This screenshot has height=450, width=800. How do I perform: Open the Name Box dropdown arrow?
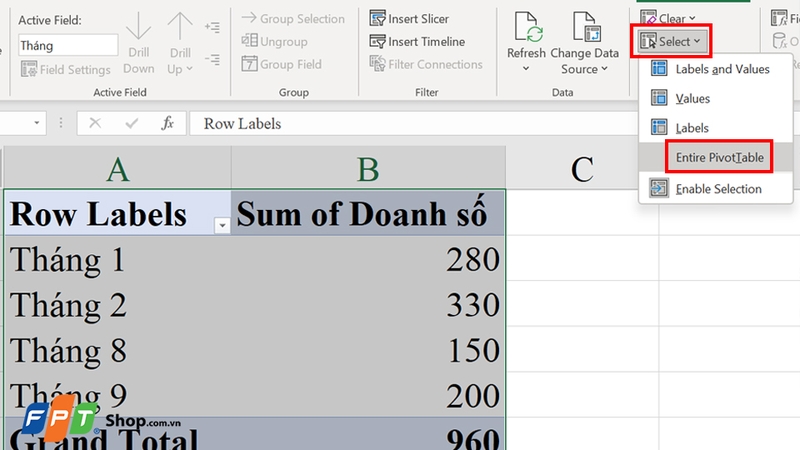[x=37, y=123]
